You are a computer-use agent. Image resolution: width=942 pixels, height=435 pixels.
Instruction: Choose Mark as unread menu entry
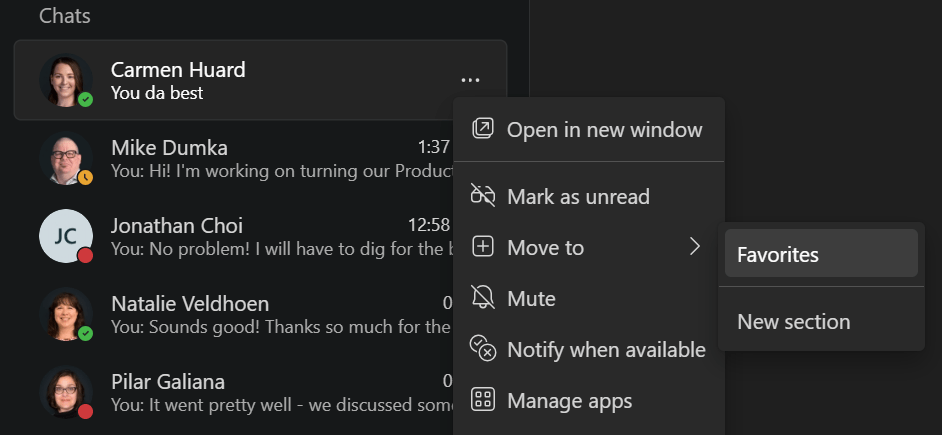click(578, 196)
